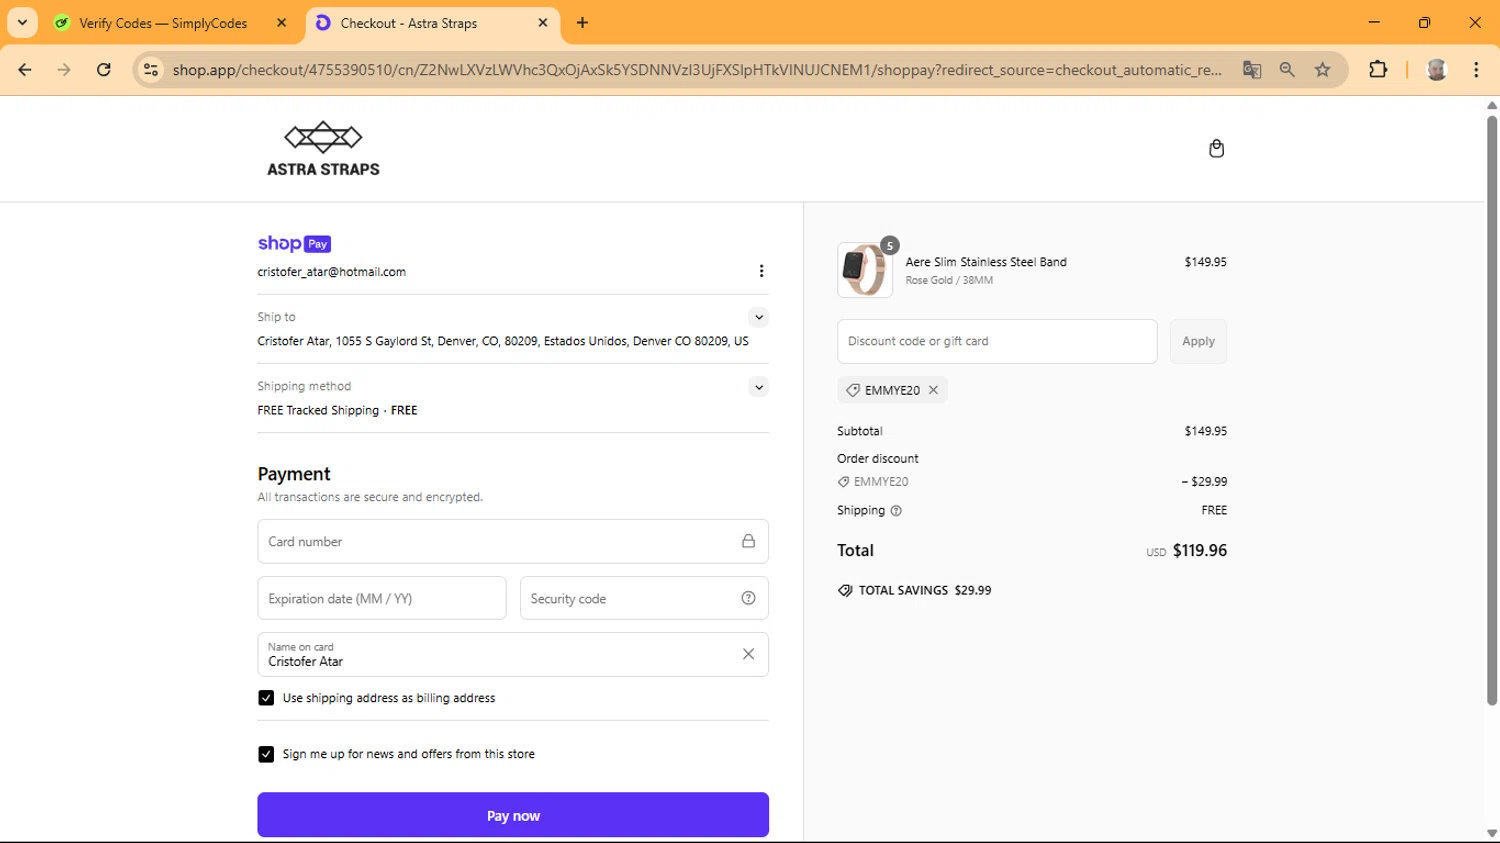Click the Subtotal label

pos(860,431)
